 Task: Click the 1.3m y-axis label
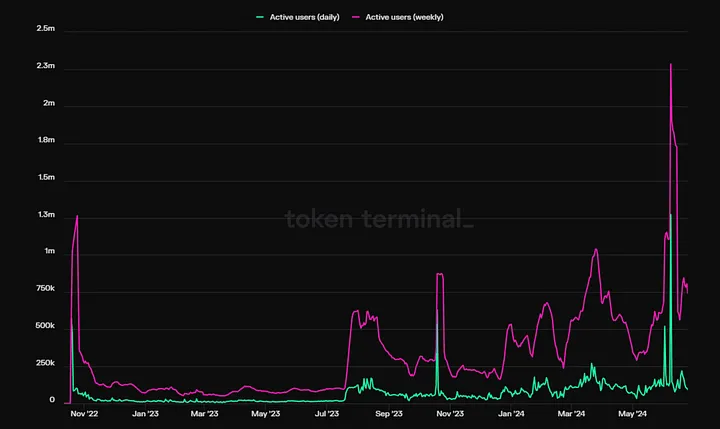pos(45,215)
